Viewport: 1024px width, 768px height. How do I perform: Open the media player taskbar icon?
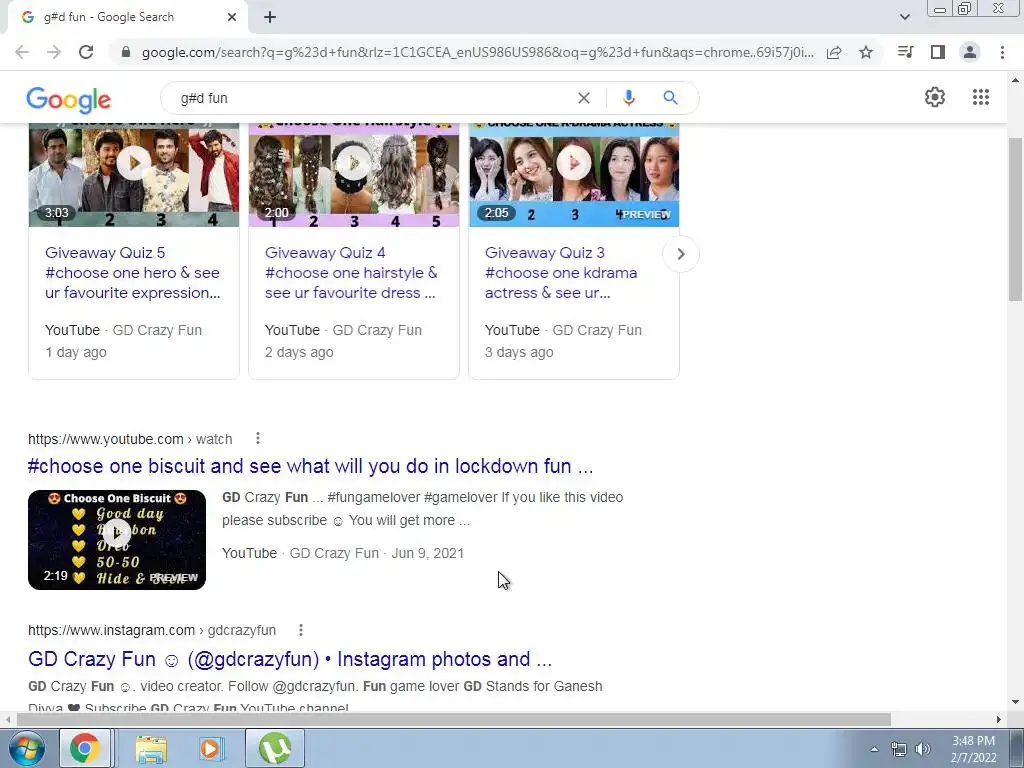(210, 748)
